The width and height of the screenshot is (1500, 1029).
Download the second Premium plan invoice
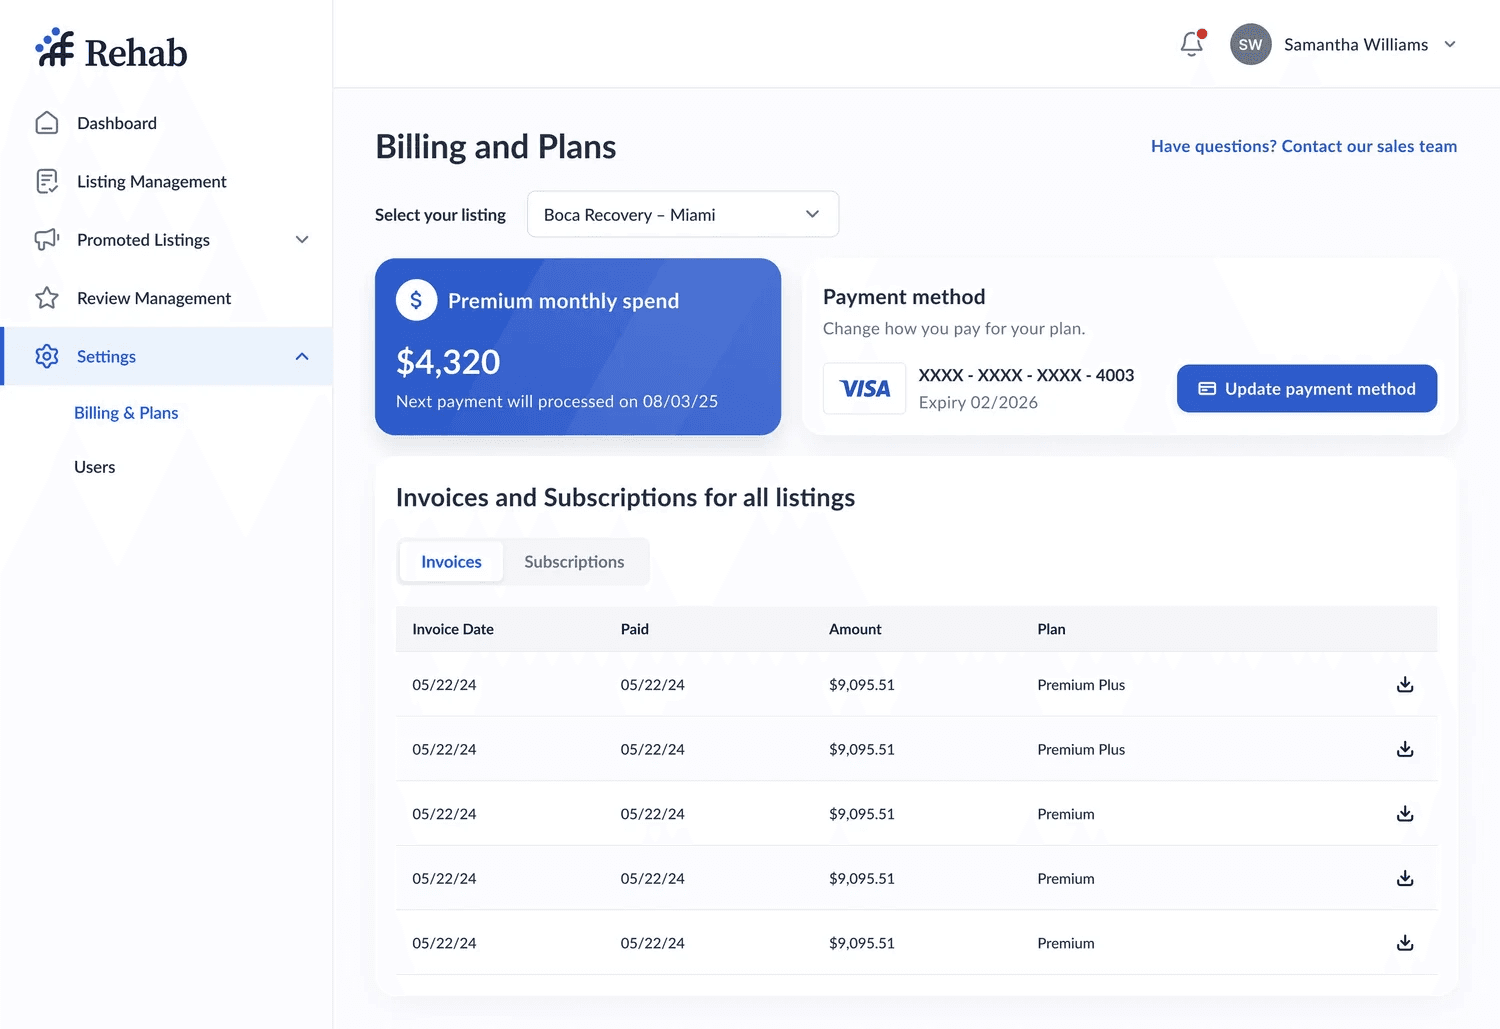click(x=1405, y=878)
